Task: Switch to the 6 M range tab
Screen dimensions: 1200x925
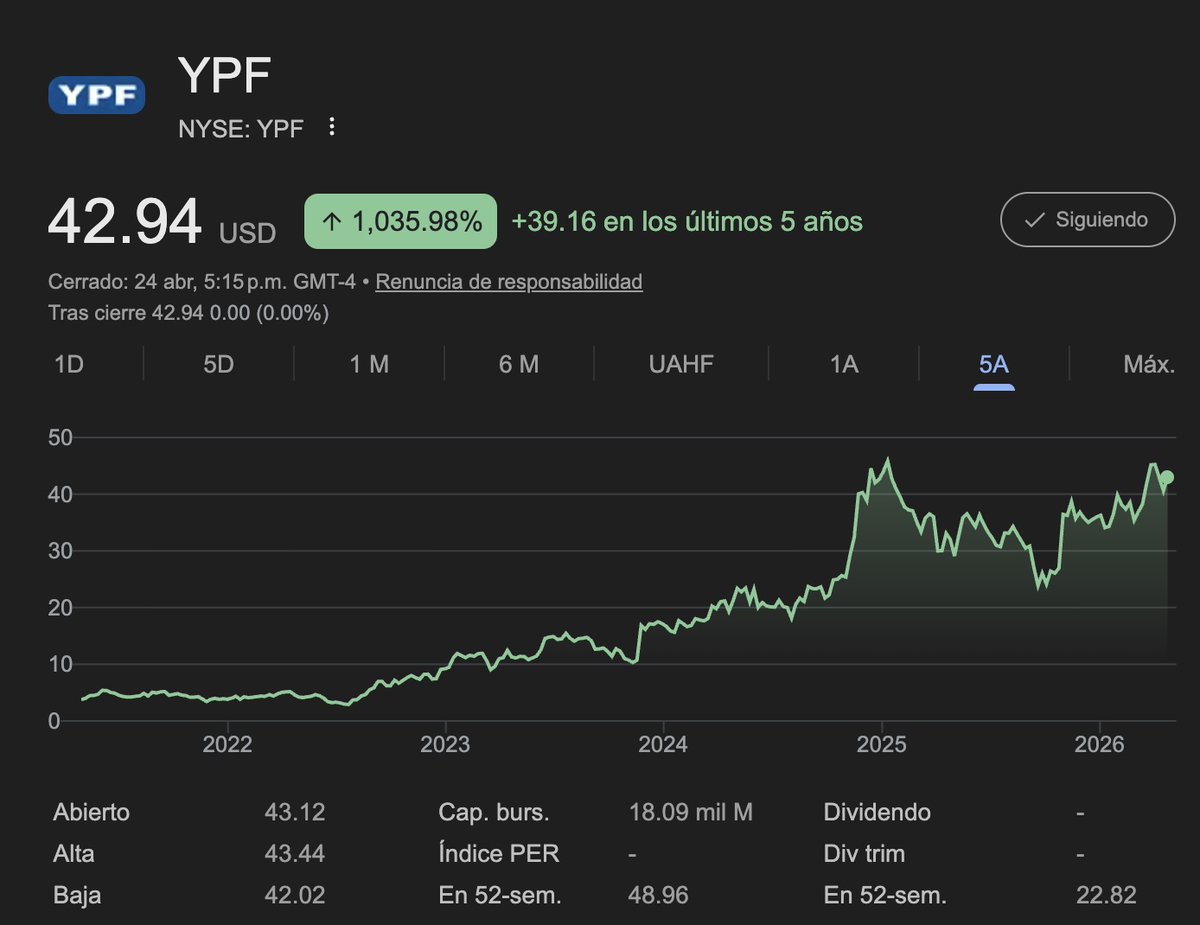Action: pyautogui.click(x=519, y=364)
